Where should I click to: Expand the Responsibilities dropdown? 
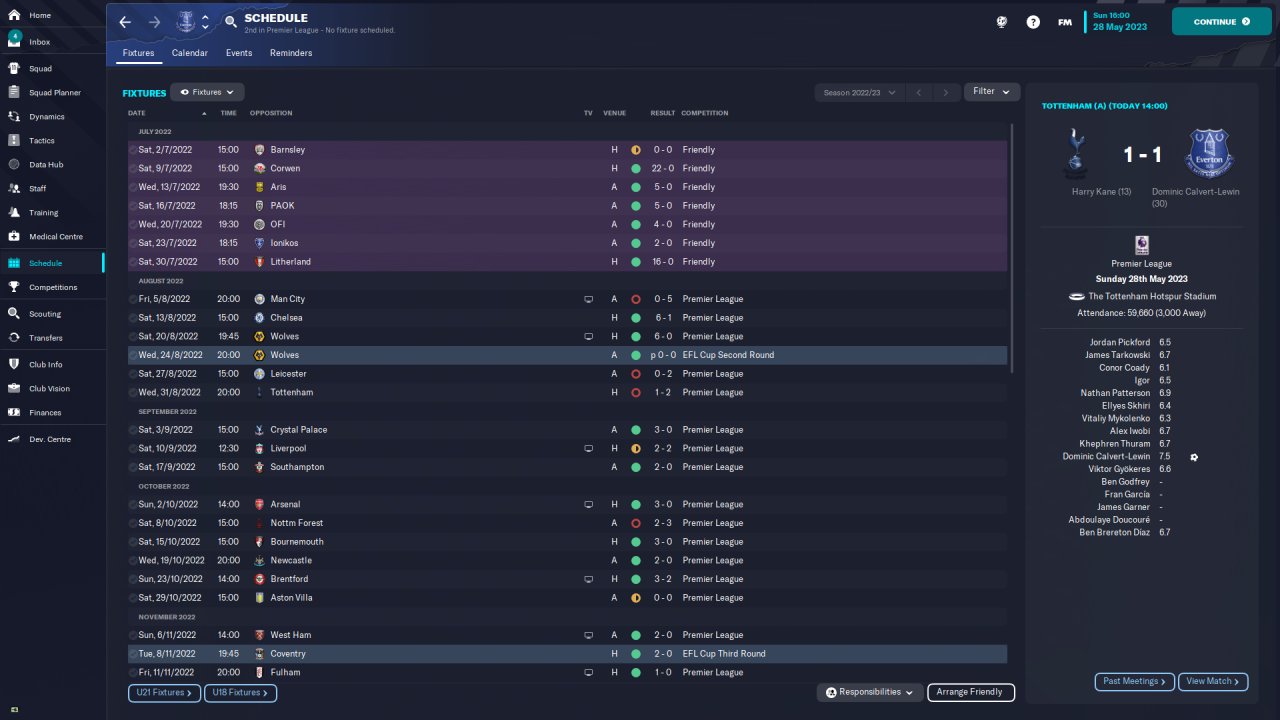tap(869, 692)
